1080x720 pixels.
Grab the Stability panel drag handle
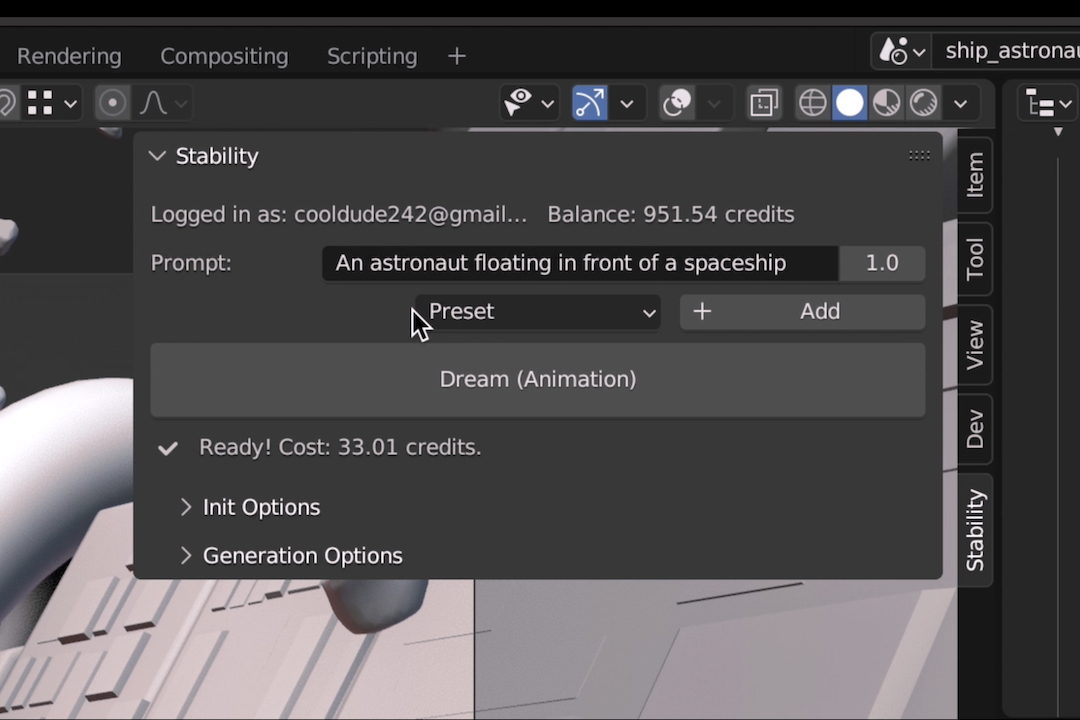919,156
